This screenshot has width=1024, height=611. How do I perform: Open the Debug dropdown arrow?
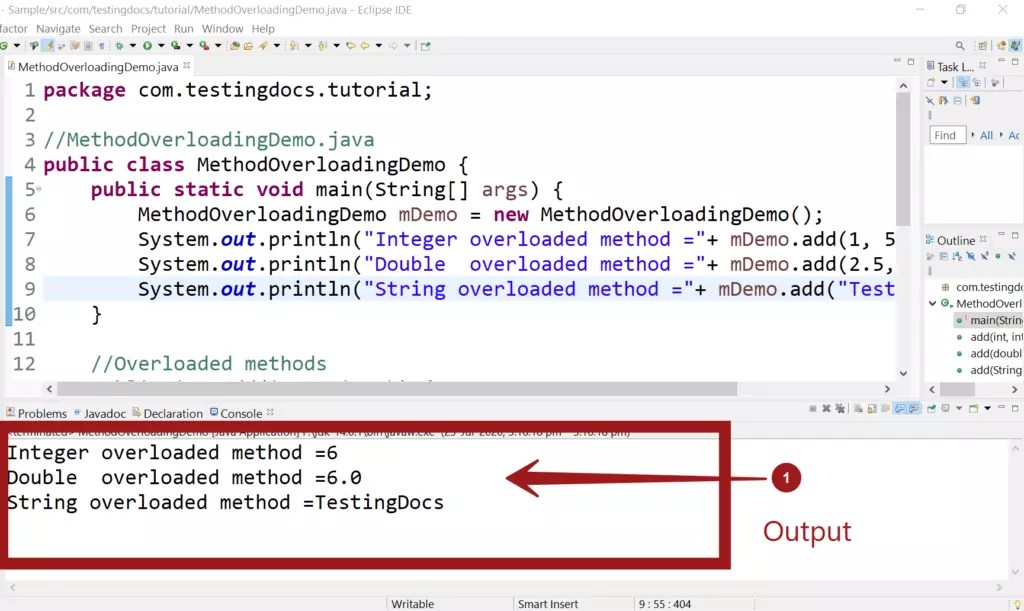point(133,46)
